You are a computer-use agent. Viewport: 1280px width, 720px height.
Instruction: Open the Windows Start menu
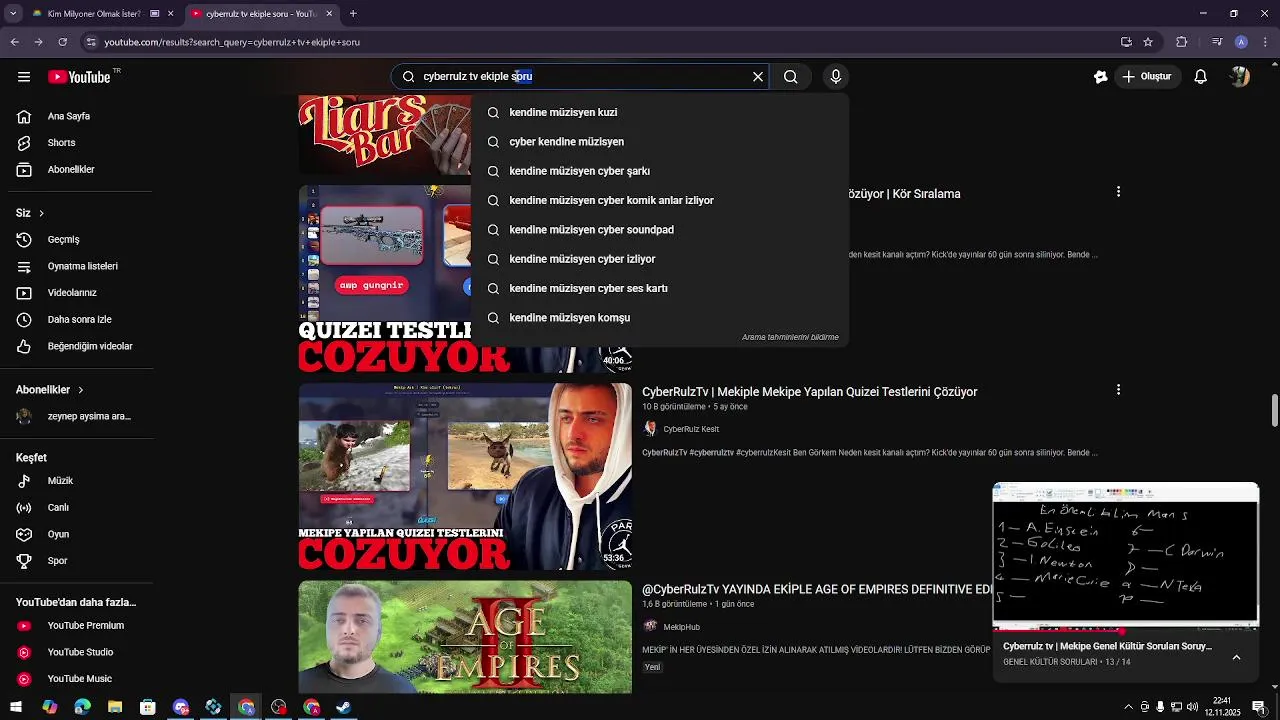(16, 707)
